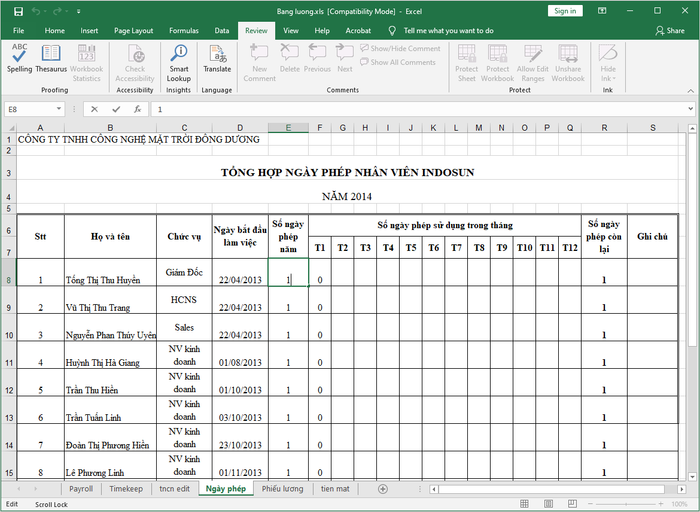The image size is (700, 512).
Task: Open the Translate tool
Action: (x=217, y=58)
